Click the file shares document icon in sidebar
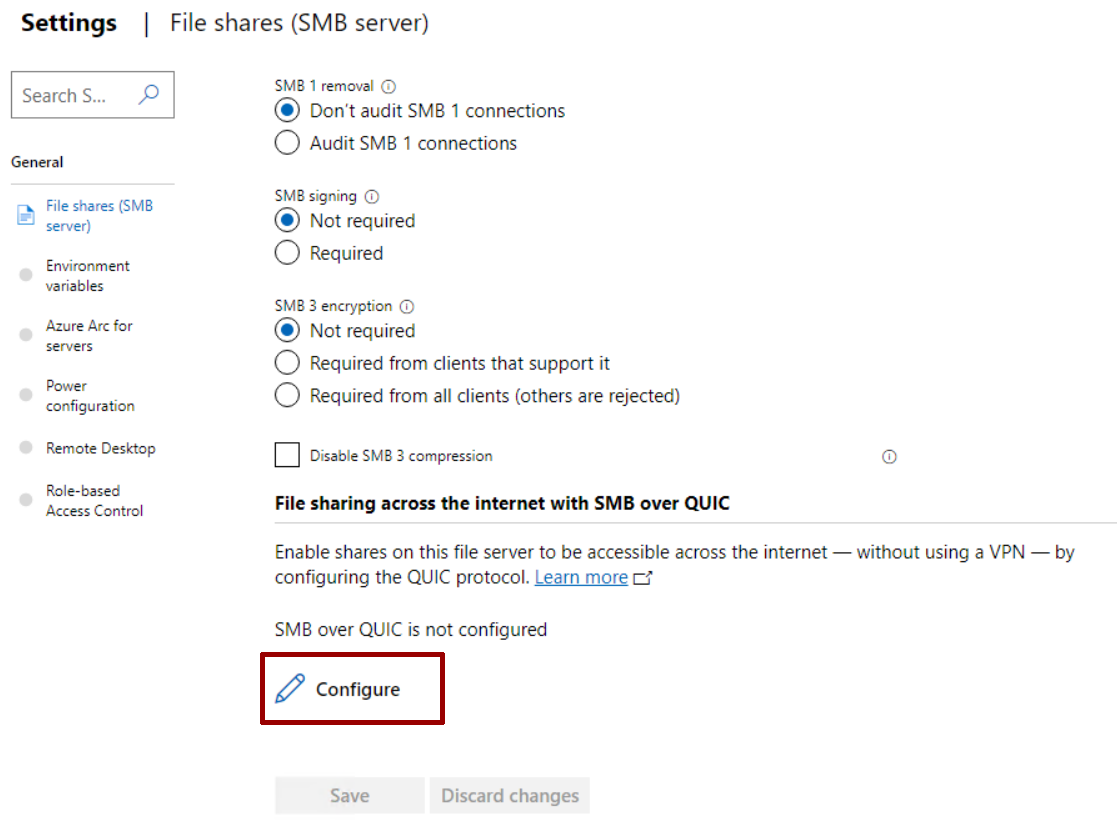 click(24, 214)
